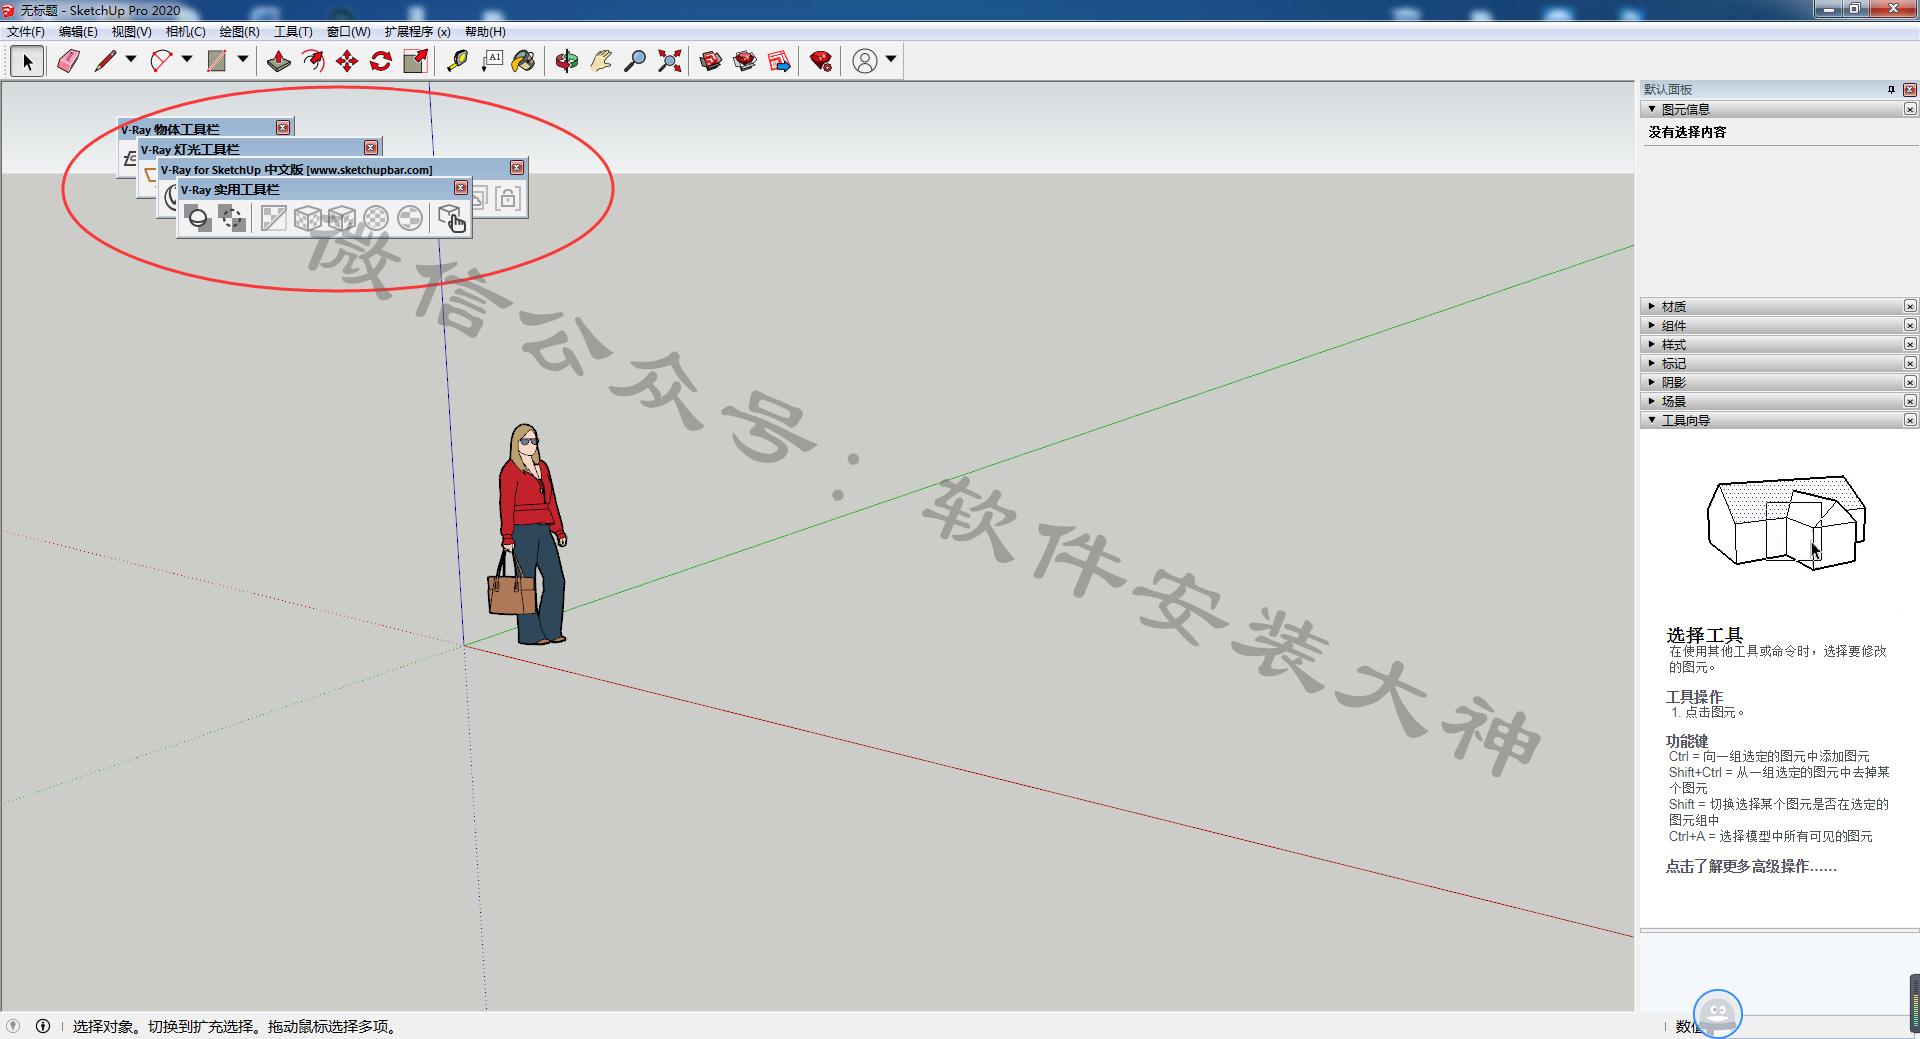Select the Orbit camera tool
Screen dimensions: 1920x1039
[x=567, y=62]
